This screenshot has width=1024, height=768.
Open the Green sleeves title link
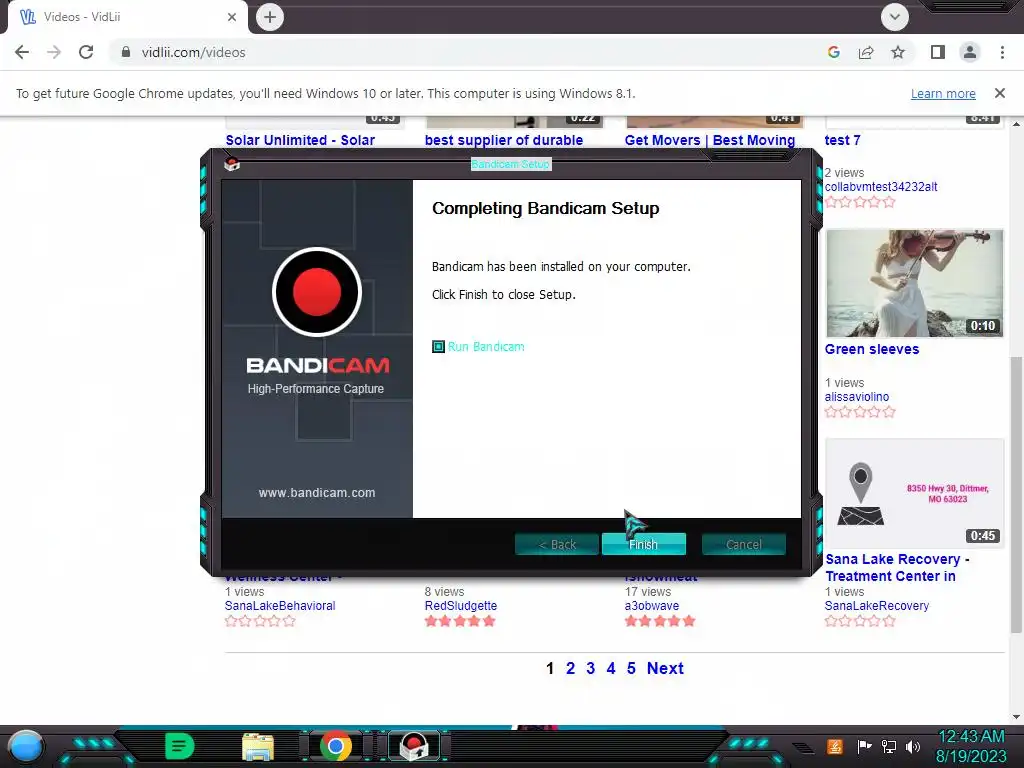(x=872, y=349)
